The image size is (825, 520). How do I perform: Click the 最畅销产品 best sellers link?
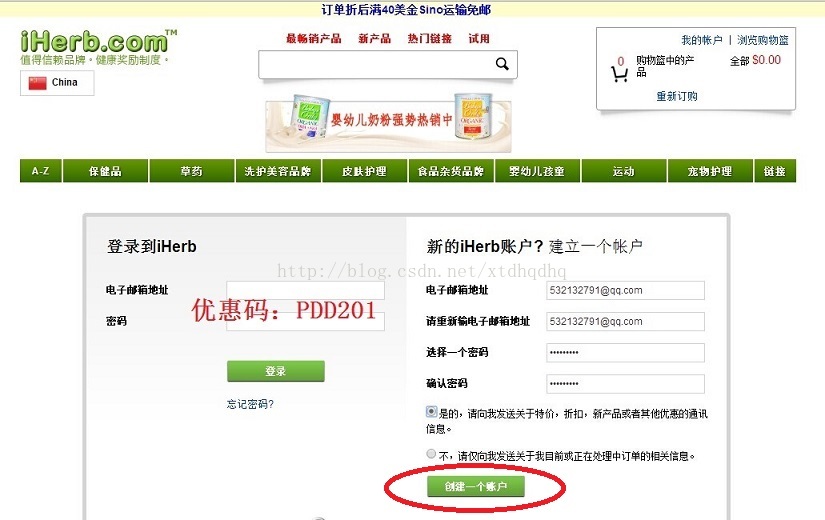tap(314, 38)
